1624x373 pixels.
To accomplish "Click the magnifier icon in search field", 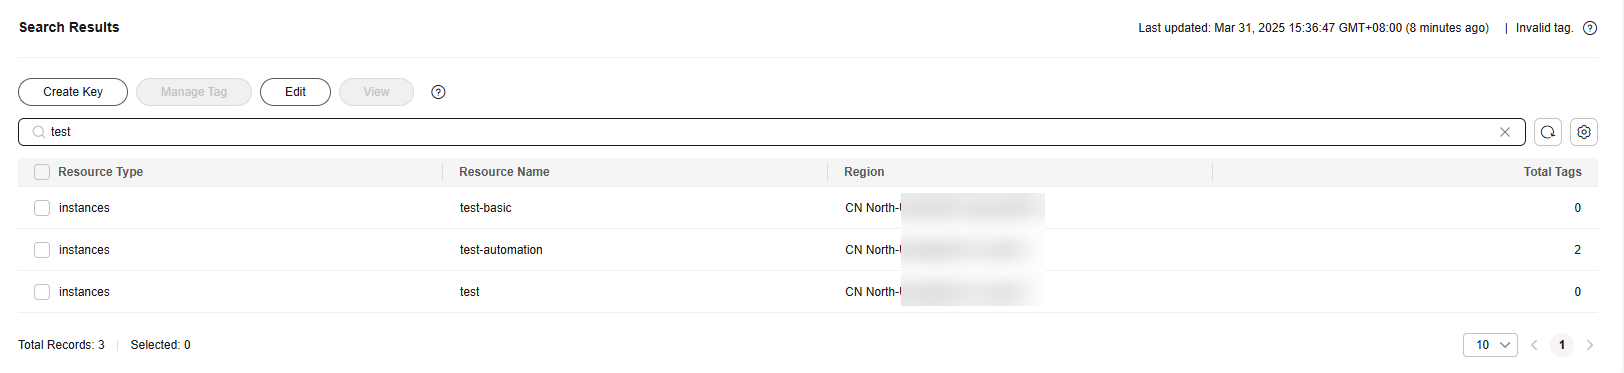I will 38,132.
